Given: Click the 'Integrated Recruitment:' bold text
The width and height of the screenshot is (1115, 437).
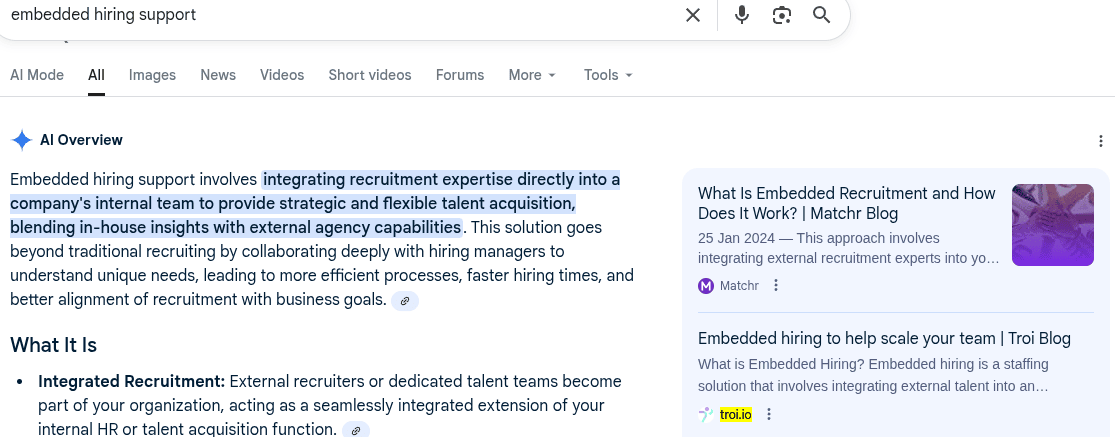Looking at the screenshot, I should [132, 382].
